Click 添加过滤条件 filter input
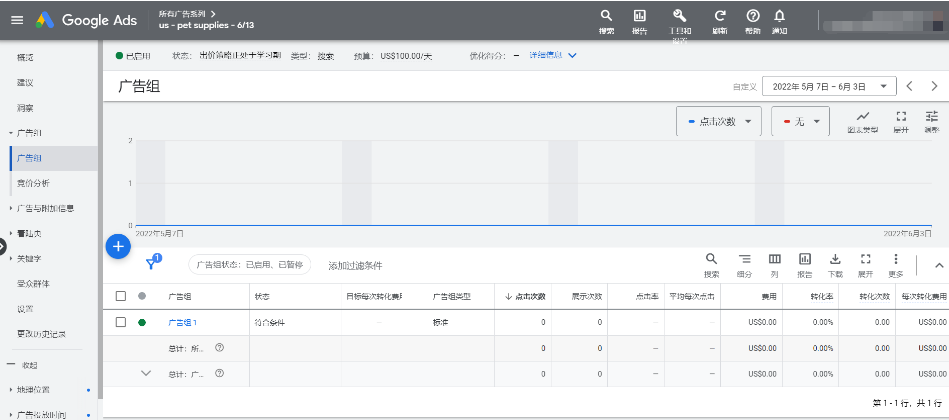Viewport: 949px width, 420px height. [355, 265]
